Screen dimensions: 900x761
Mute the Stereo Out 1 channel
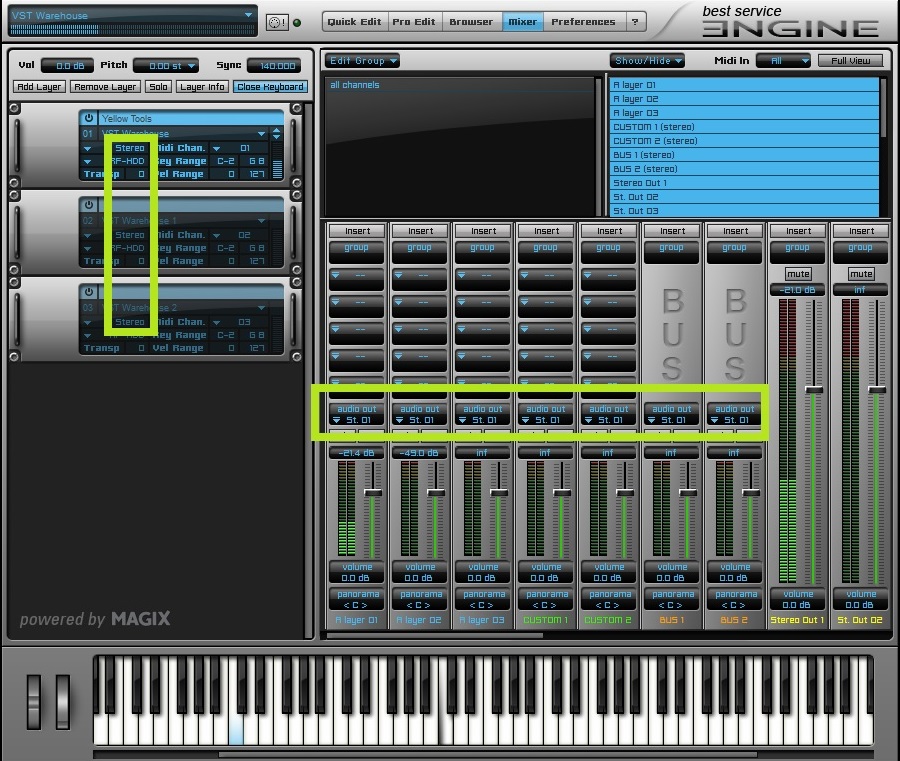(798, 274)
